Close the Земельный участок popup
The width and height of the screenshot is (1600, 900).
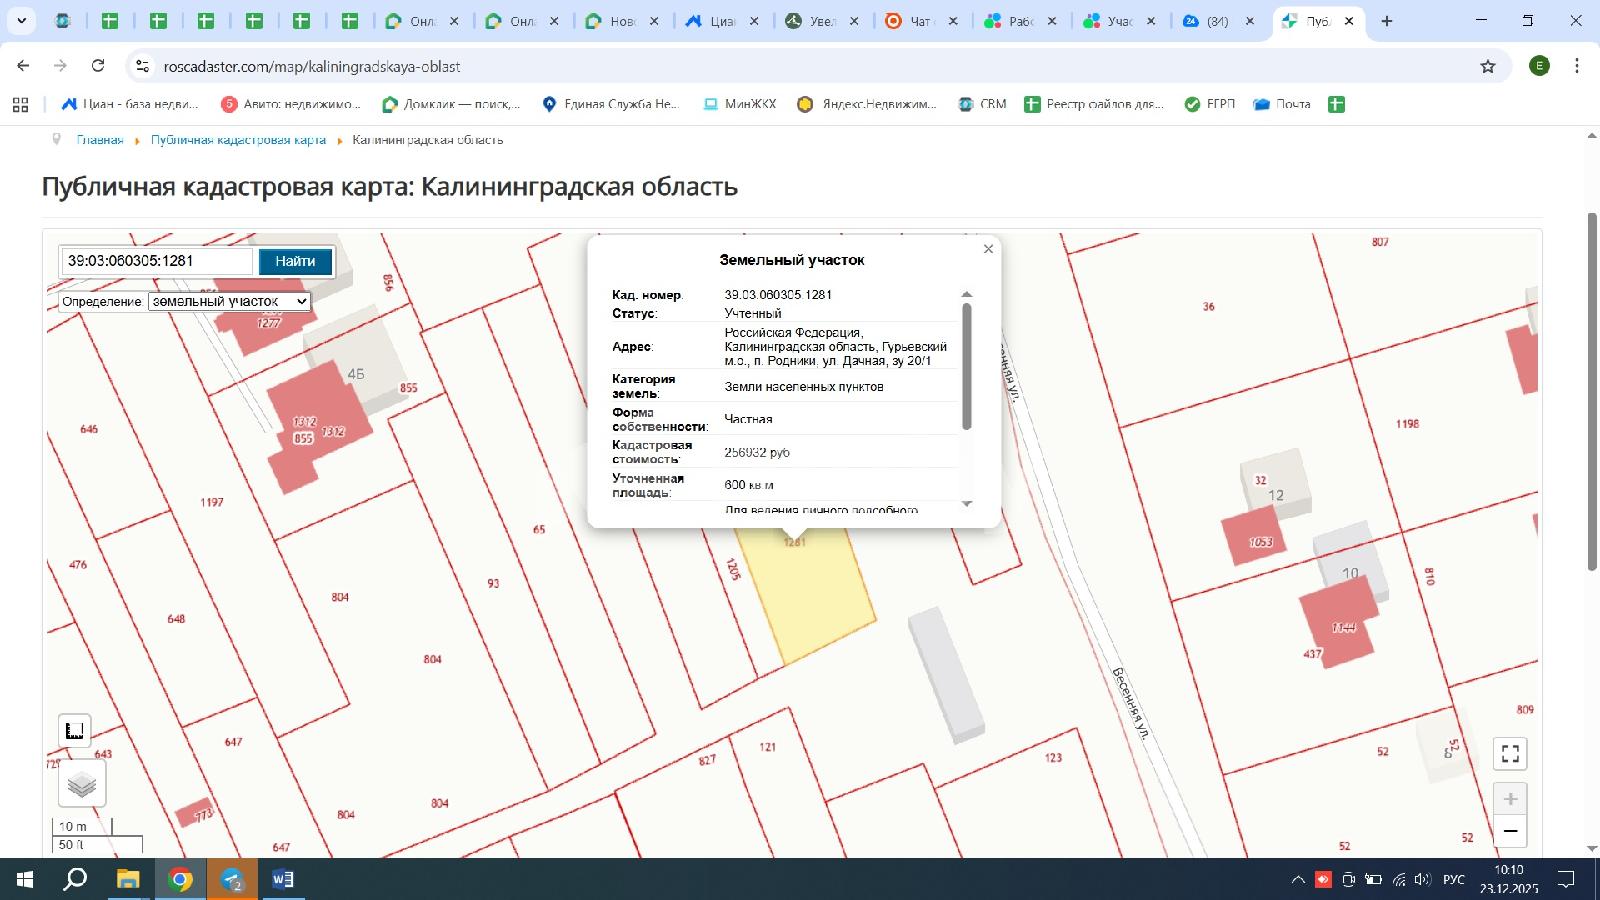point(988,249)
